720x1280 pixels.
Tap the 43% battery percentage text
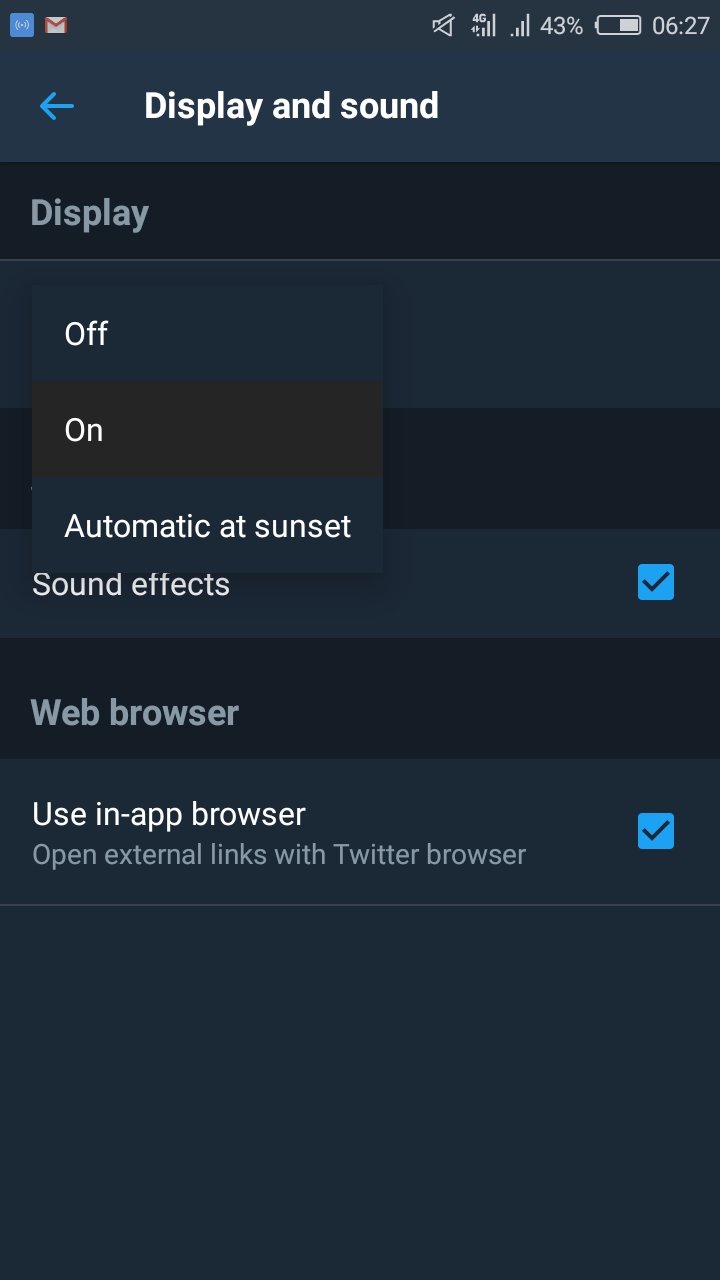561,26
